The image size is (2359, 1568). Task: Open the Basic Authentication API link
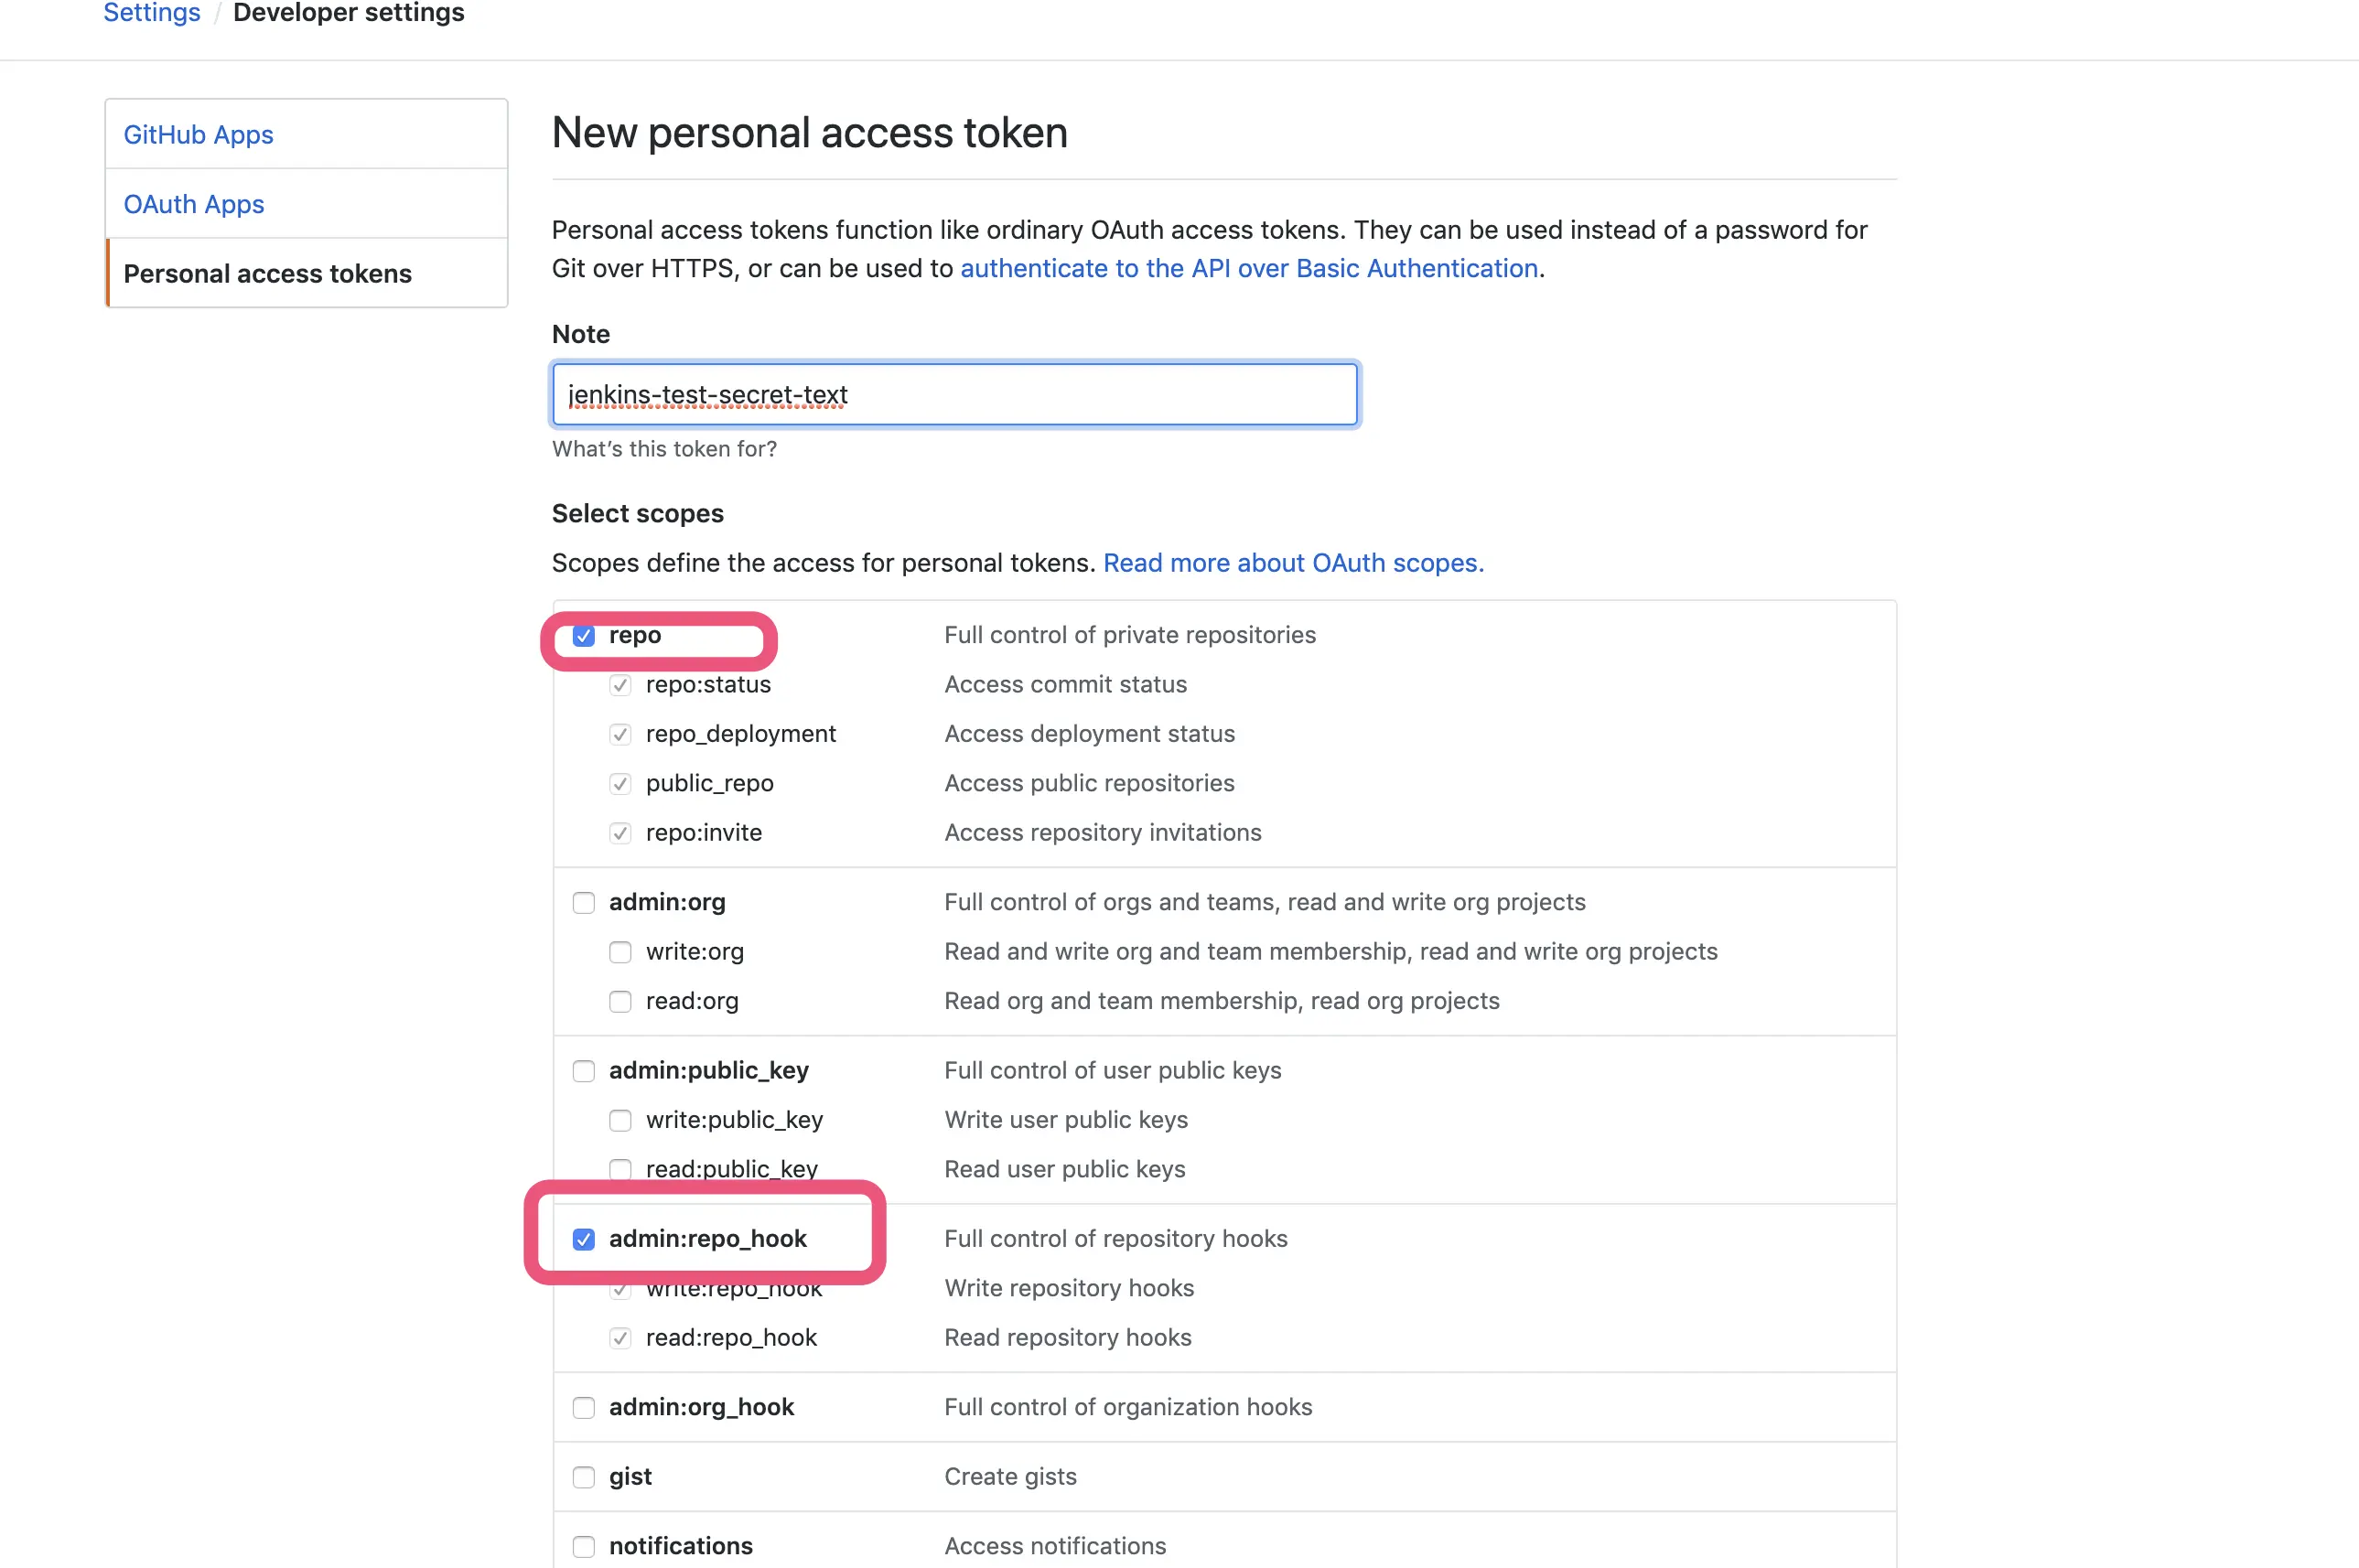1248,268
